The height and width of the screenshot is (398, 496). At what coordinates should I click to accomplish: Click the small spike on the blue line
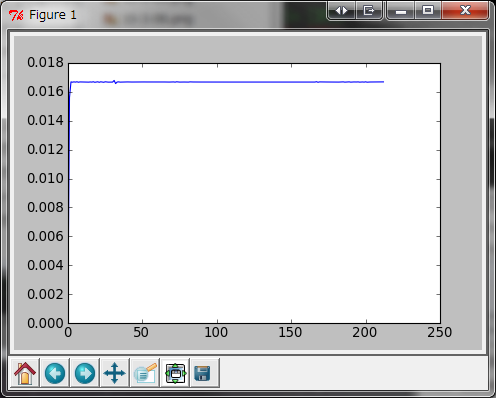pyautogui.click(x=115, y=81)
